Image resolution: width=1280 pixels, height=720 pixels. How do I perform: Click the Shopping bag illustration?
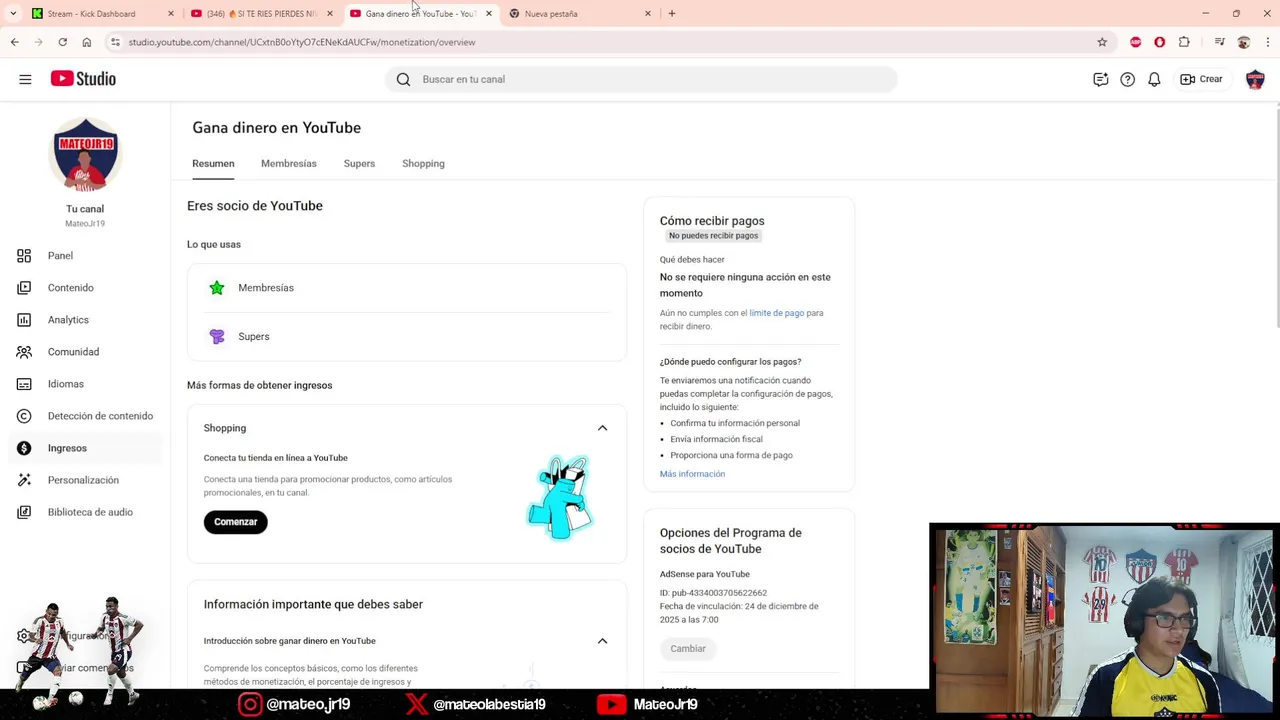pyautogui.click(x=561, y=498)
